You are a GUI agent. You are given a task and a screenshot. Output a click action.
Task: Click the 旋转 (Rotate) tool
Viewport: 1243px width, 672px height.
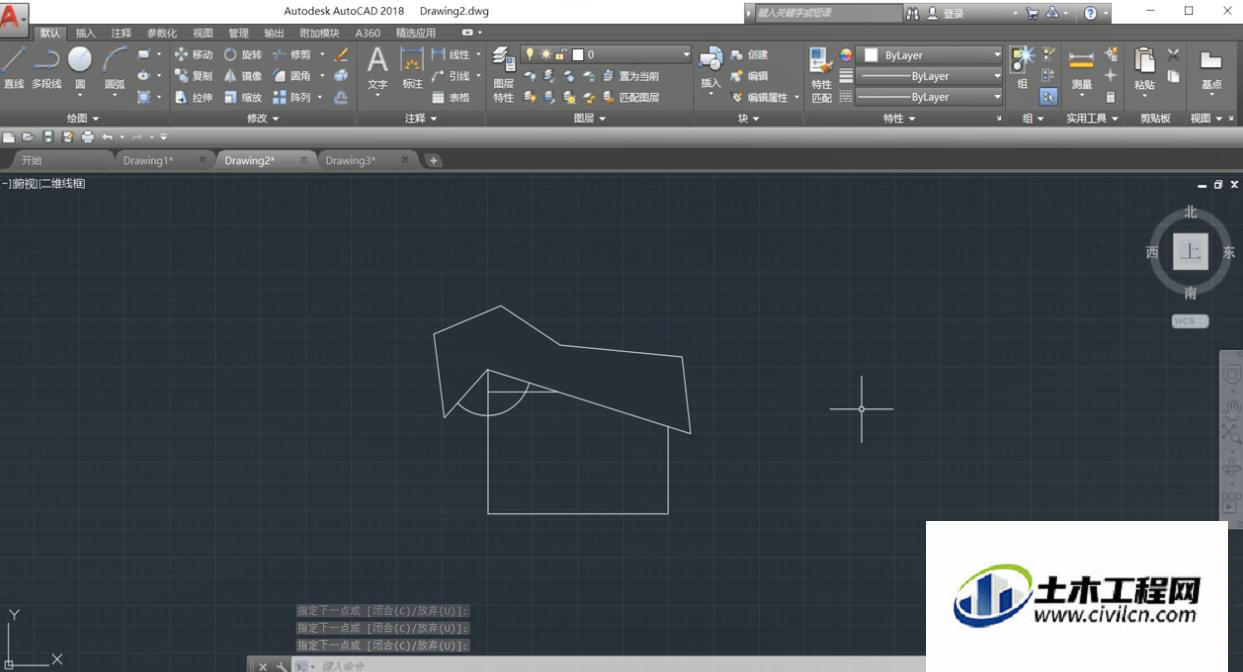[242, 54]
